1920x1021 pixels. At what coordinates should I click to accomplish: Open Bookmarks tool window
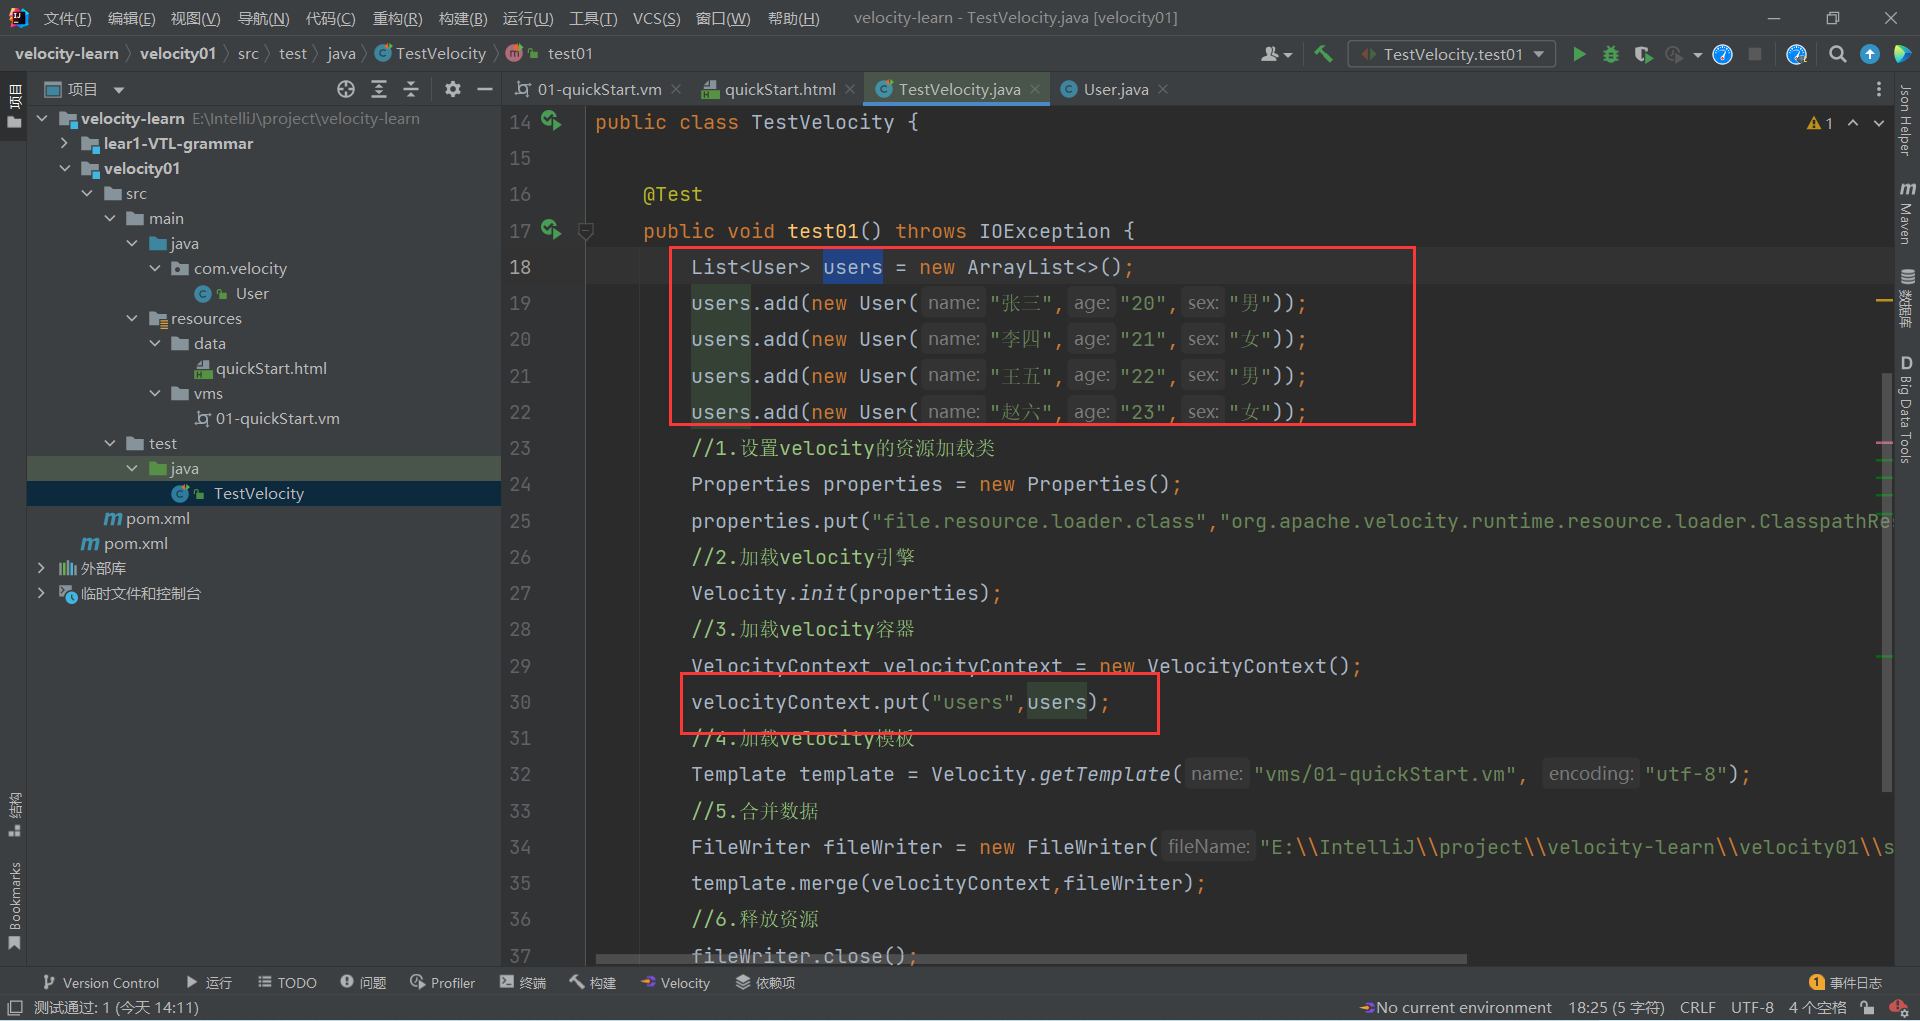tap(14, 905)
